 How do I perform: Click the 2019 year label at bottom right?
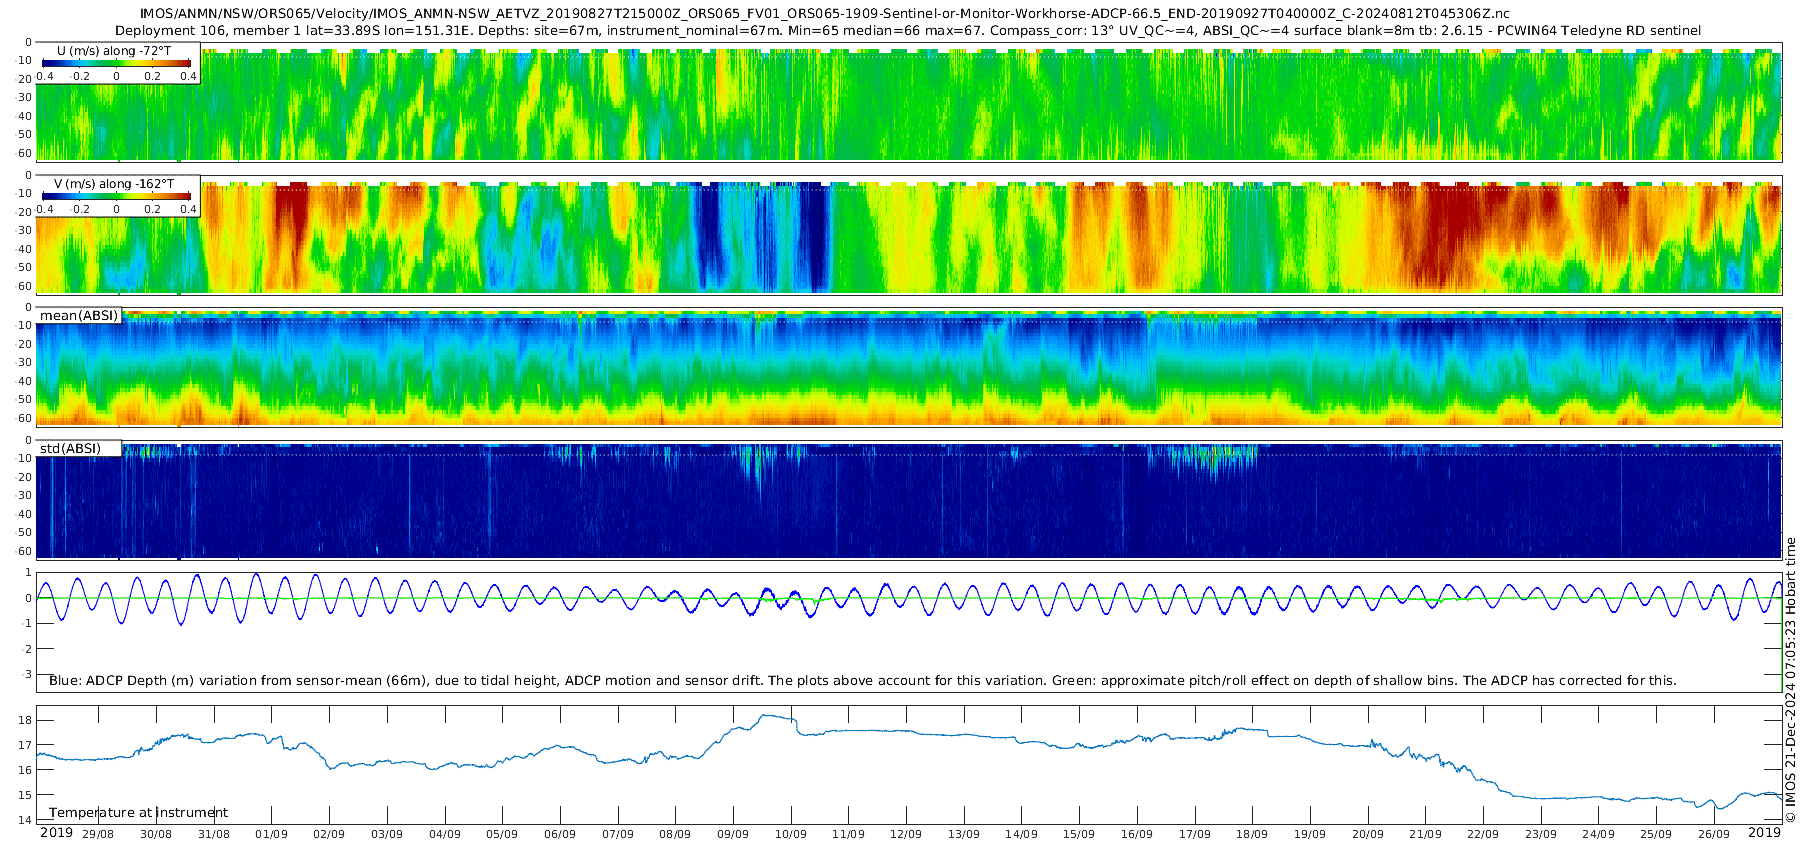click(1764, 833)
